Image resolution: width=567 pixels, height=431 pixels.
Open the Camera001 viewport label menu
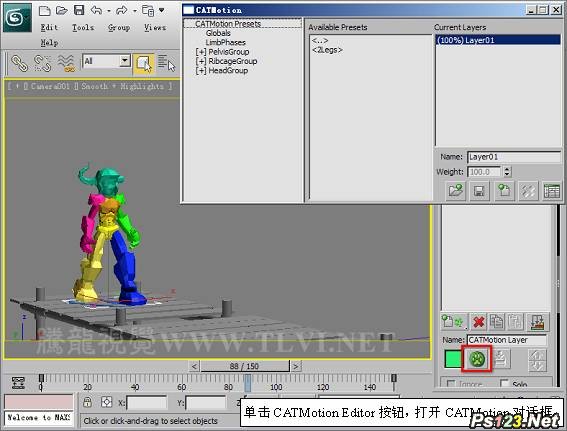tap(50, 86)
